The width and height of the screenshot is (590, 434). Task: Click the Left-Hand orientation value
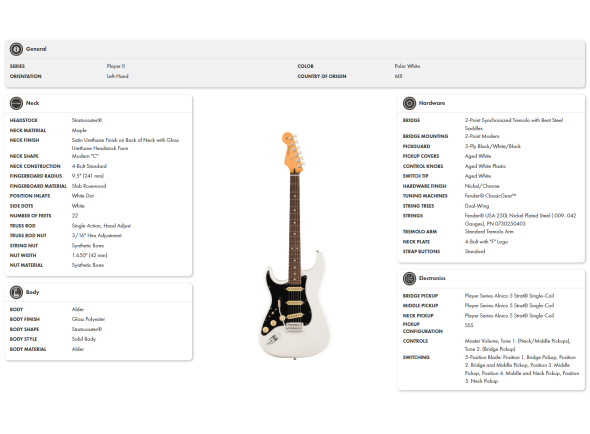pyautogui.click(x=117, y=76)
